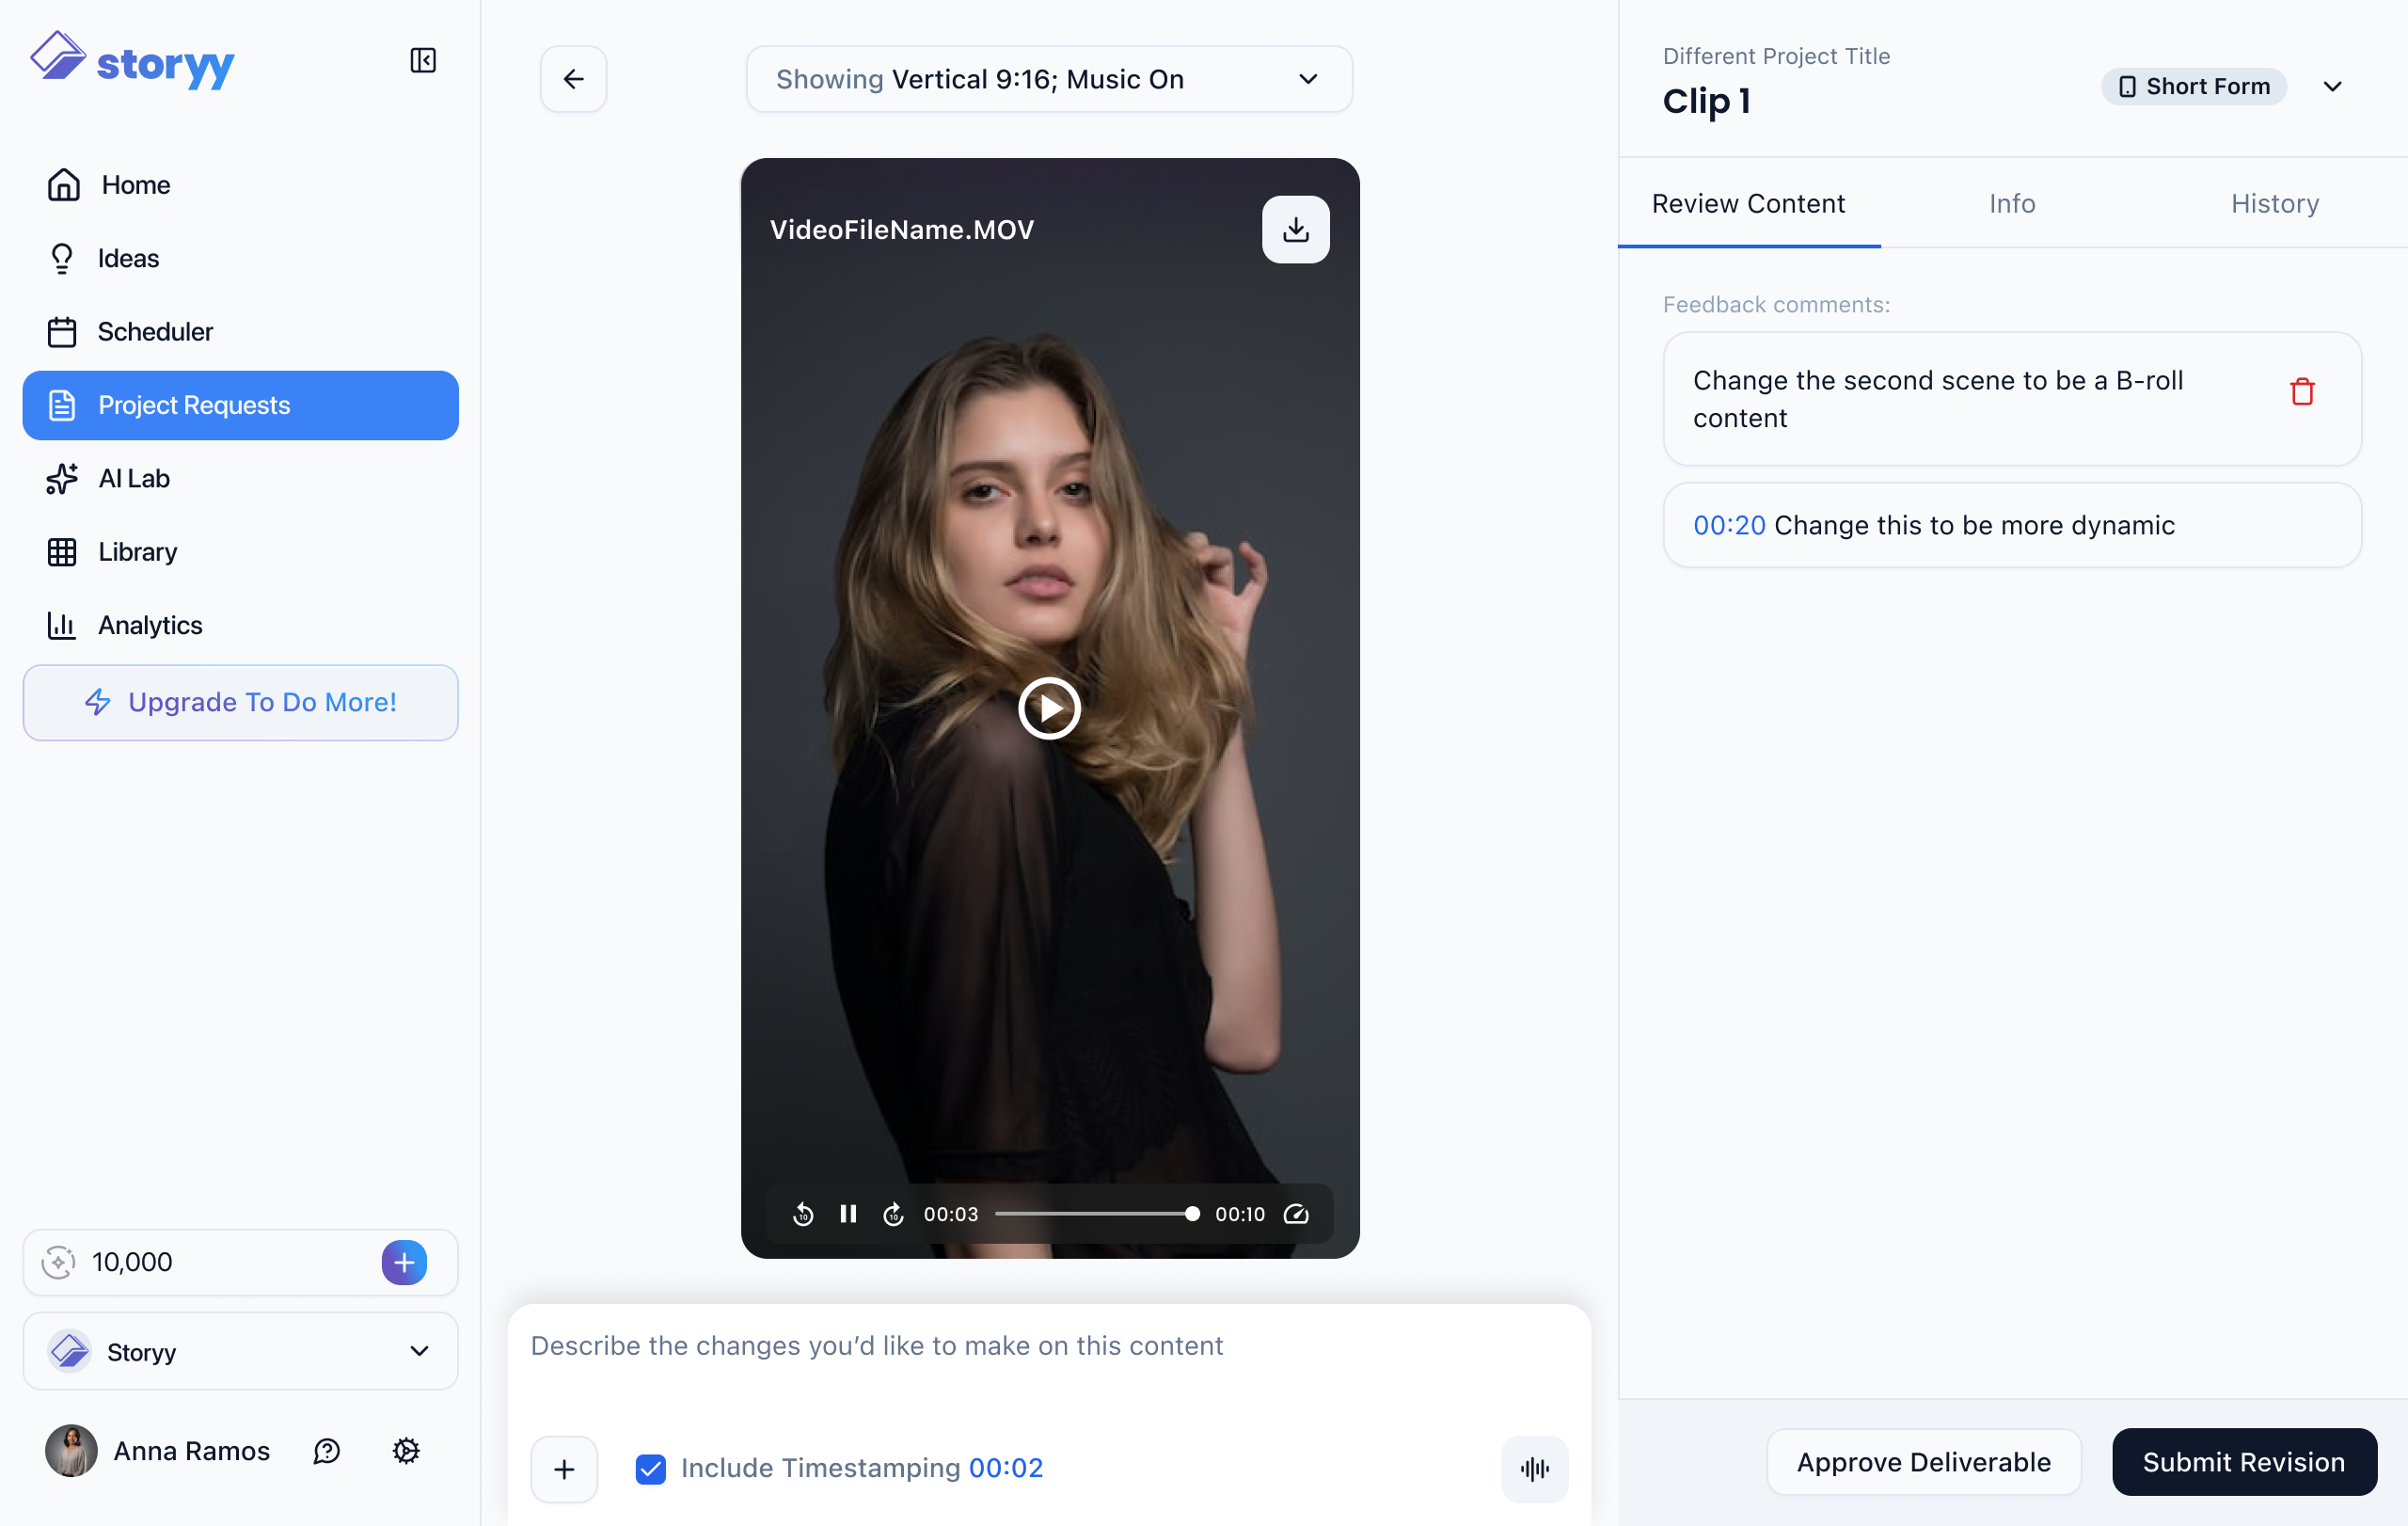This screenshot has height=1526, width=2408.
Task: Add credits with the plus button
Action: click(x=404, y=1262)
